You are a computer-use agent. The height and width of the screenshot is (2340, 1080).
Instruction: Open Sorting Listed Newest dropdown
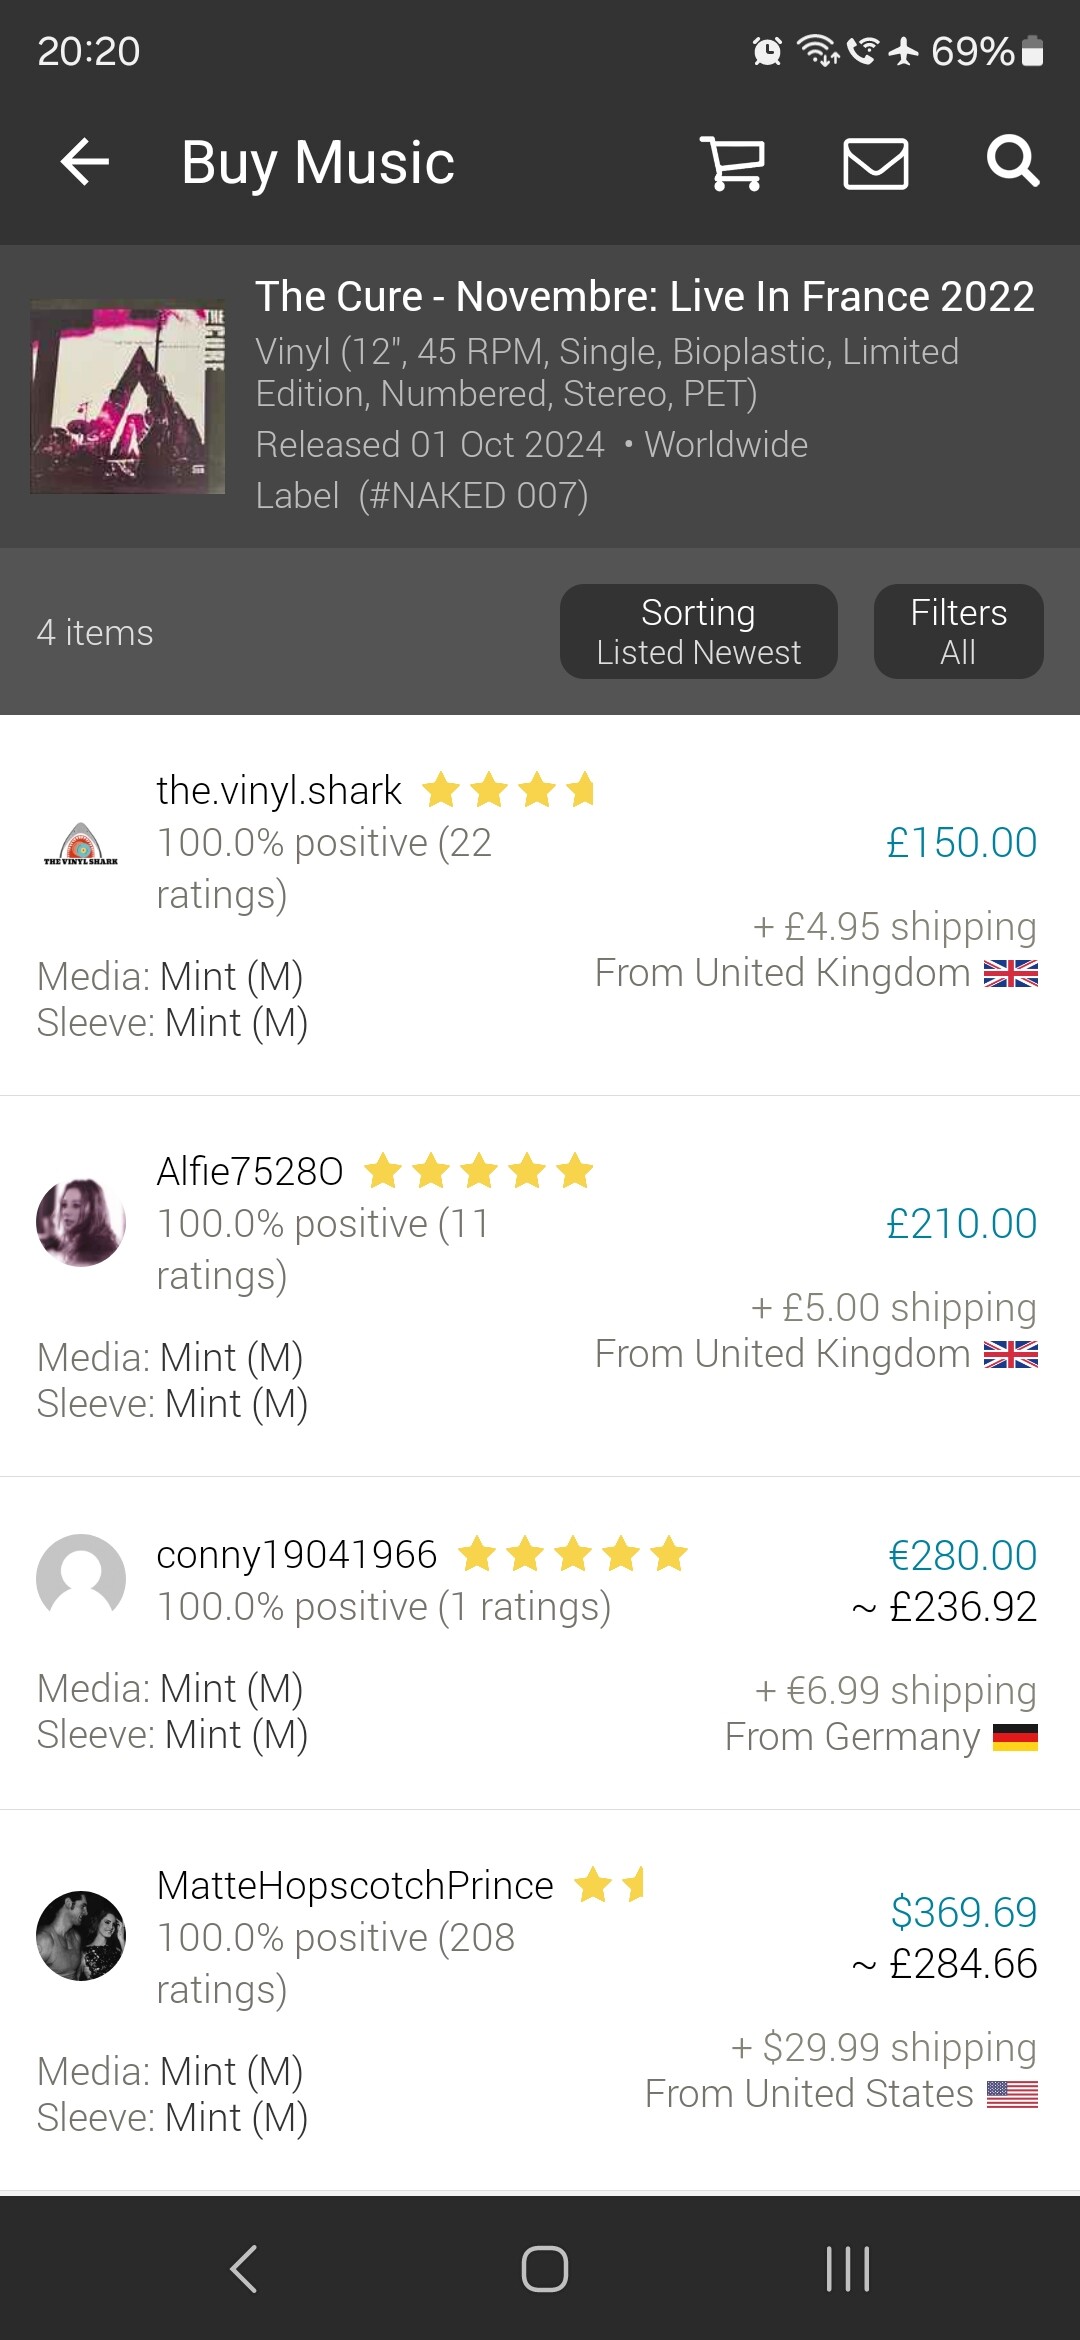pyautogui.click(x=698, y=632)
